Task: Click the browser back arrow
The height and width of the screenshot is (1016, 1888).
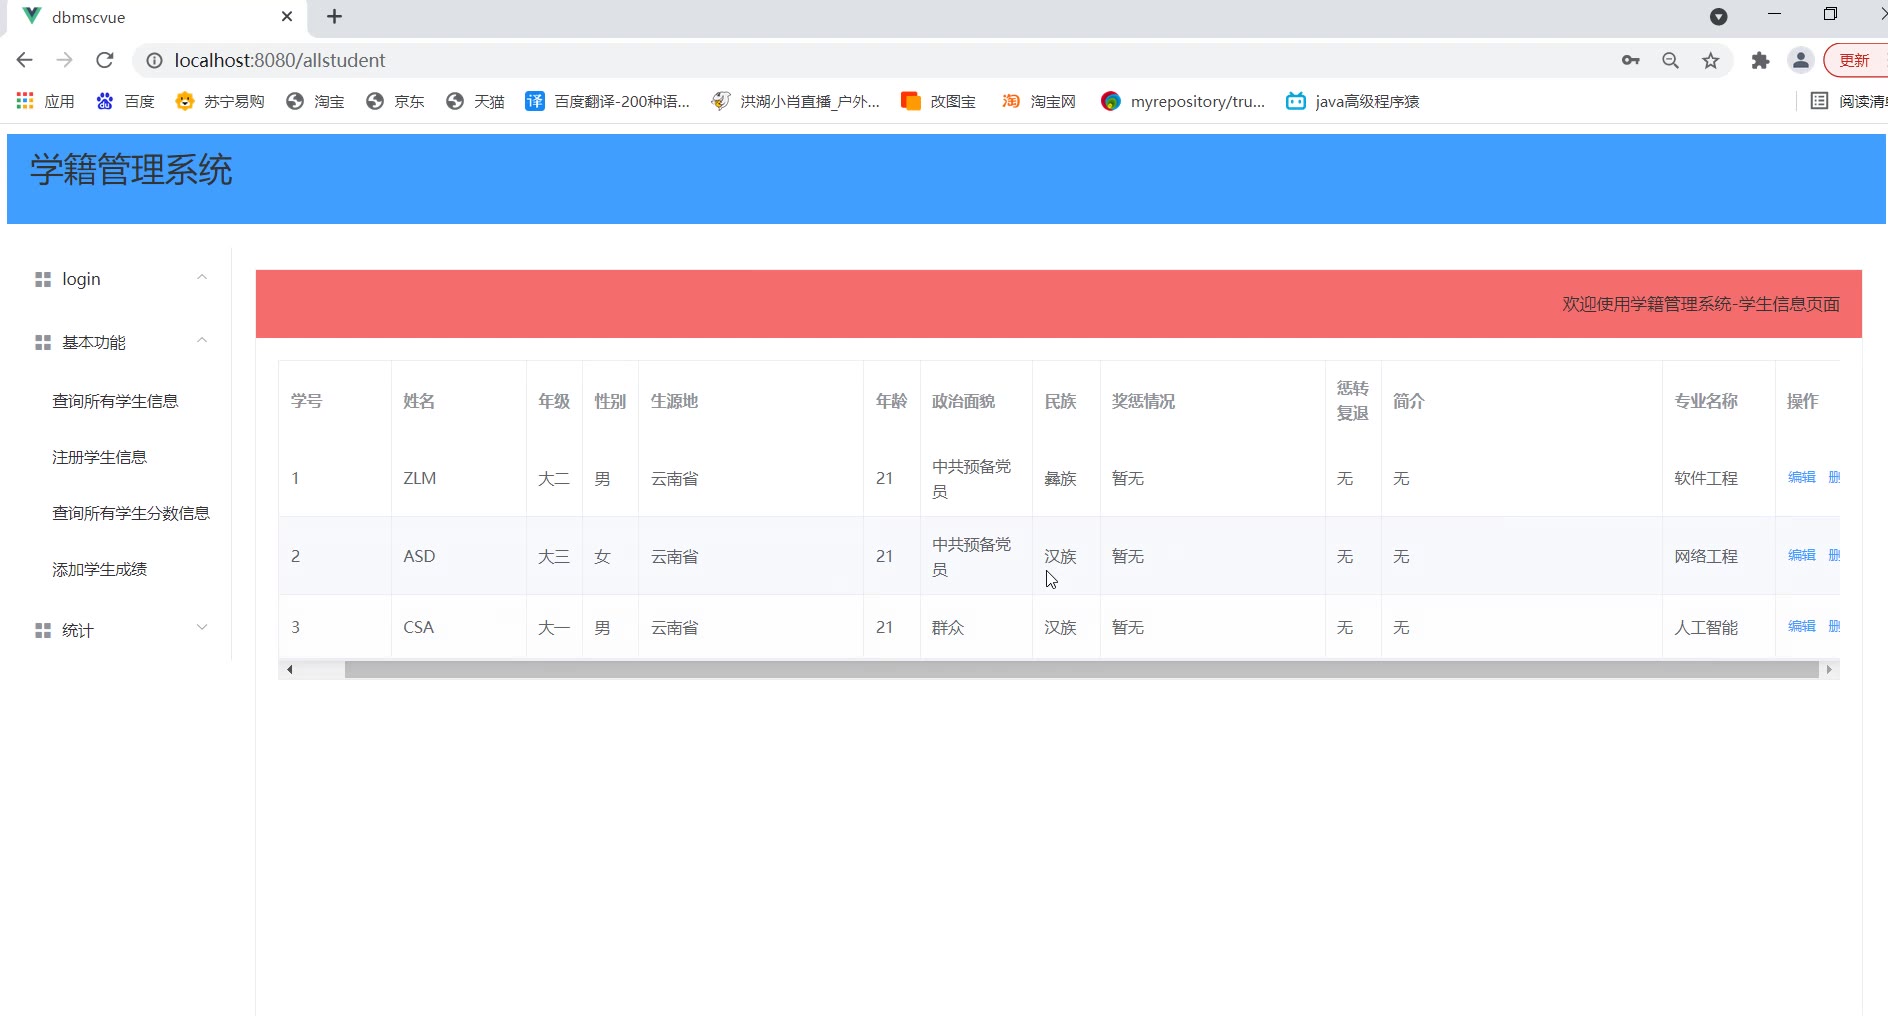Action: [x=25, y=60]
